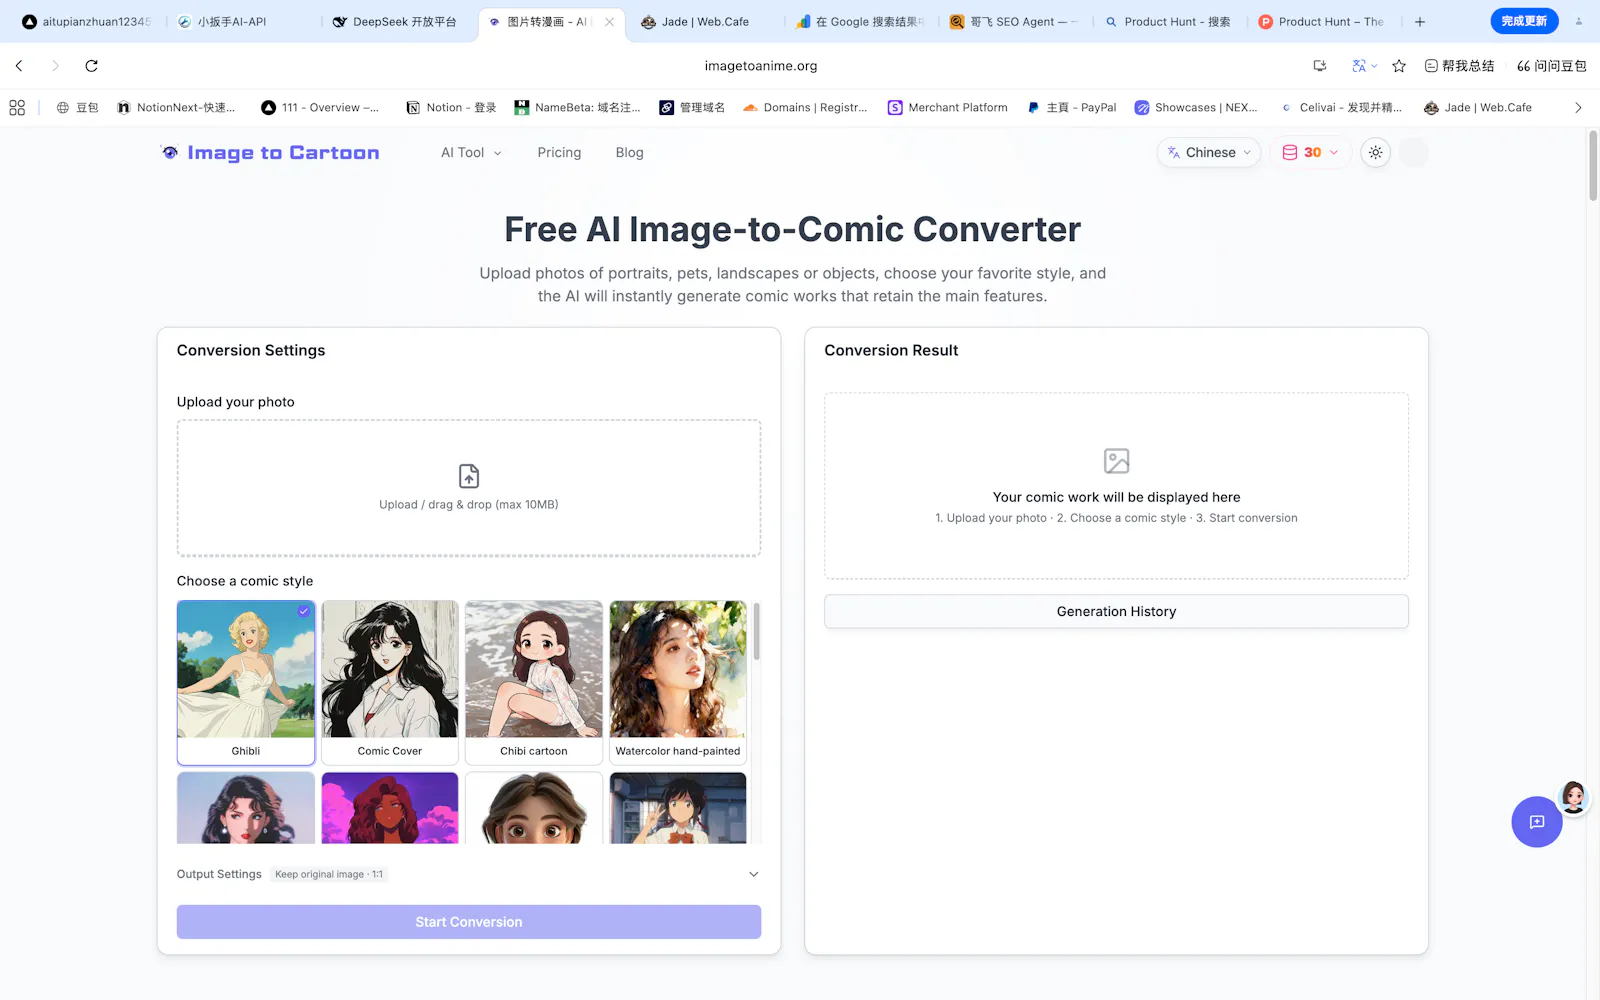Switch to the DeepSeek 开放平台 tab
The image size is (1600, 1000).
click(x=395, y=22)
